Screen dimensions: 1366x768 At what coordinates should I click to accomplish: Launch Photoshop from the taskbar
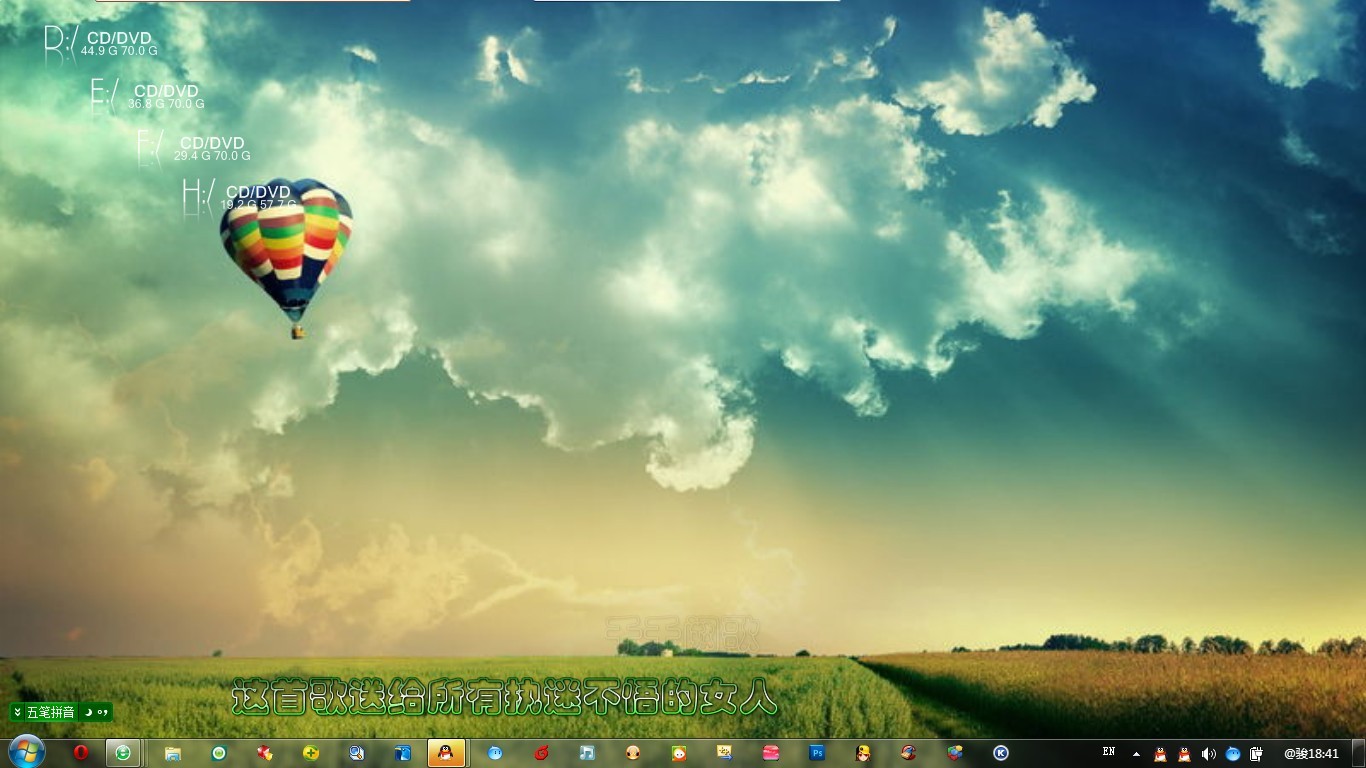(x=817, y=753)
